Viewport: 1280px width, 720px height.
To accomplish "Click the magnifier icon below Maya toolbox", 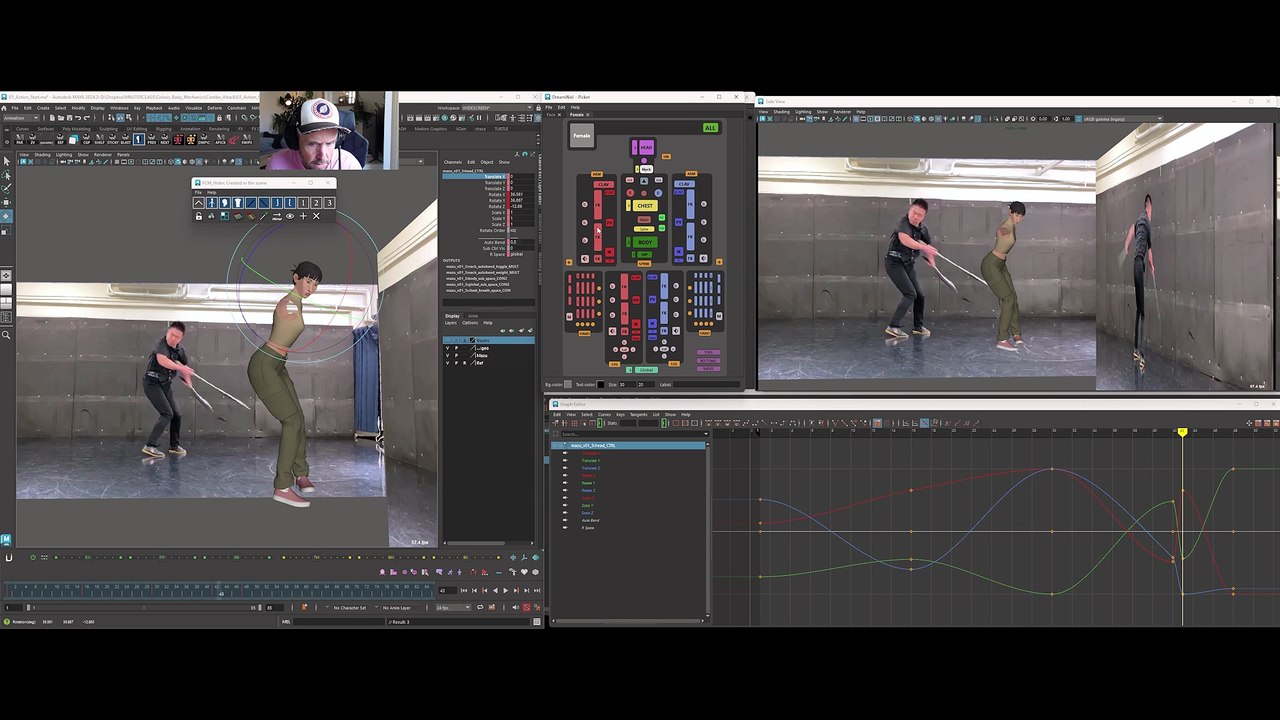I will (x=6, y=335).
